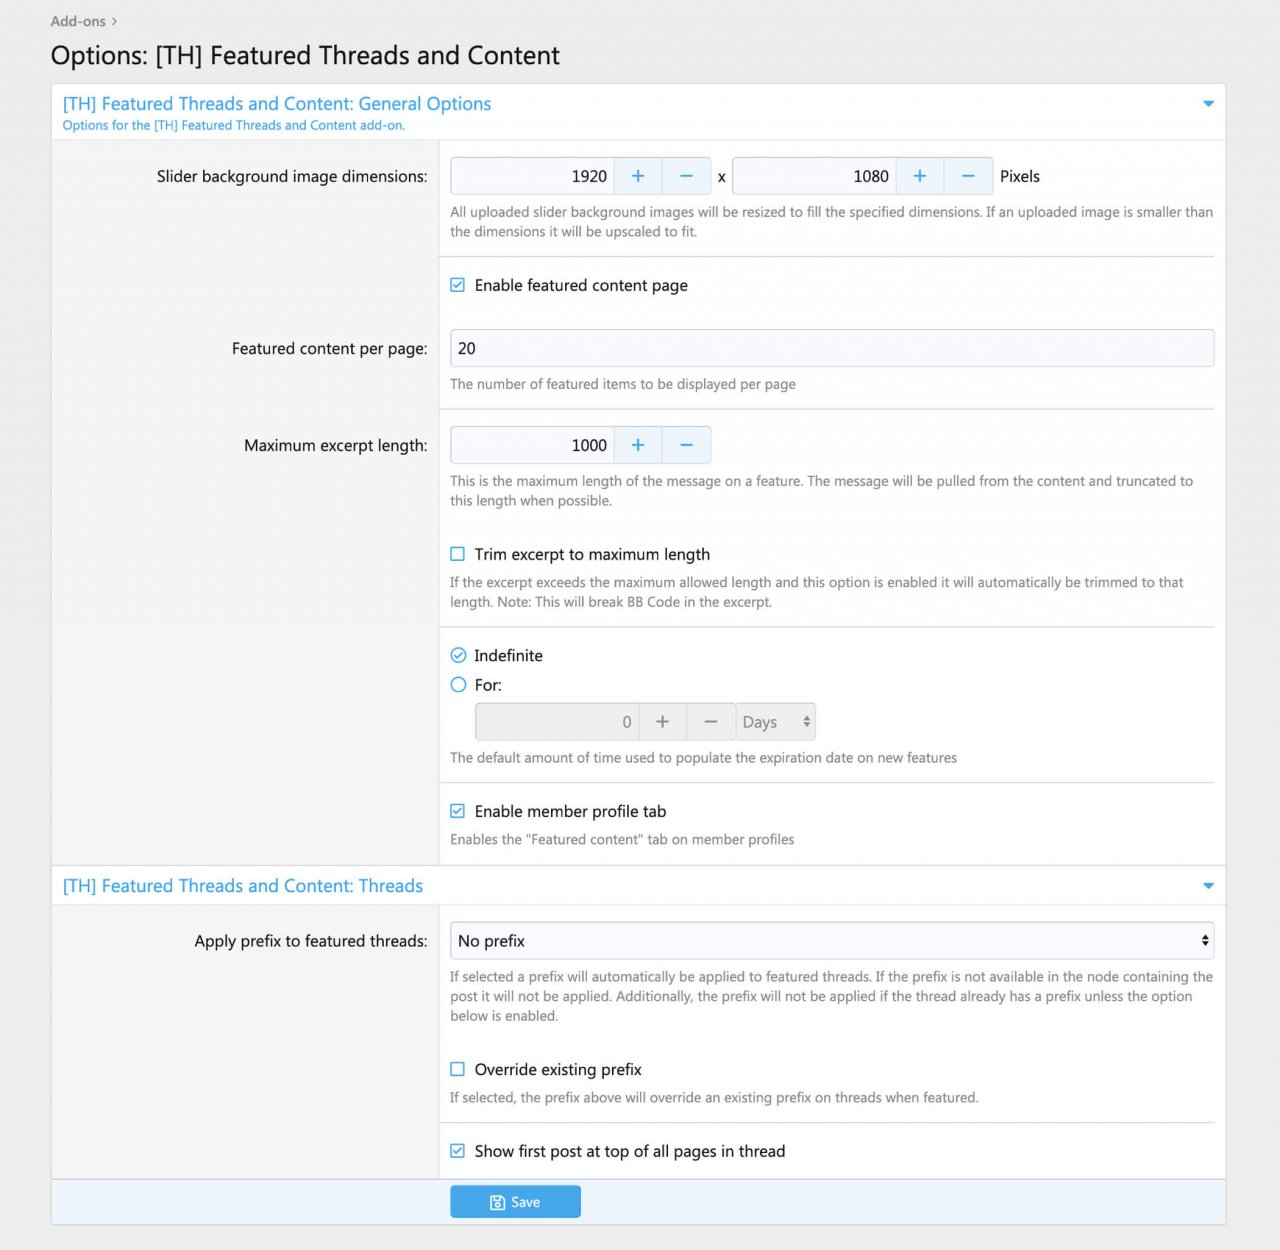Go to Add-ons breadcrumb
Image resolution: width=1280 pixels, height=1250 pixels.
[x=78, y=21]
